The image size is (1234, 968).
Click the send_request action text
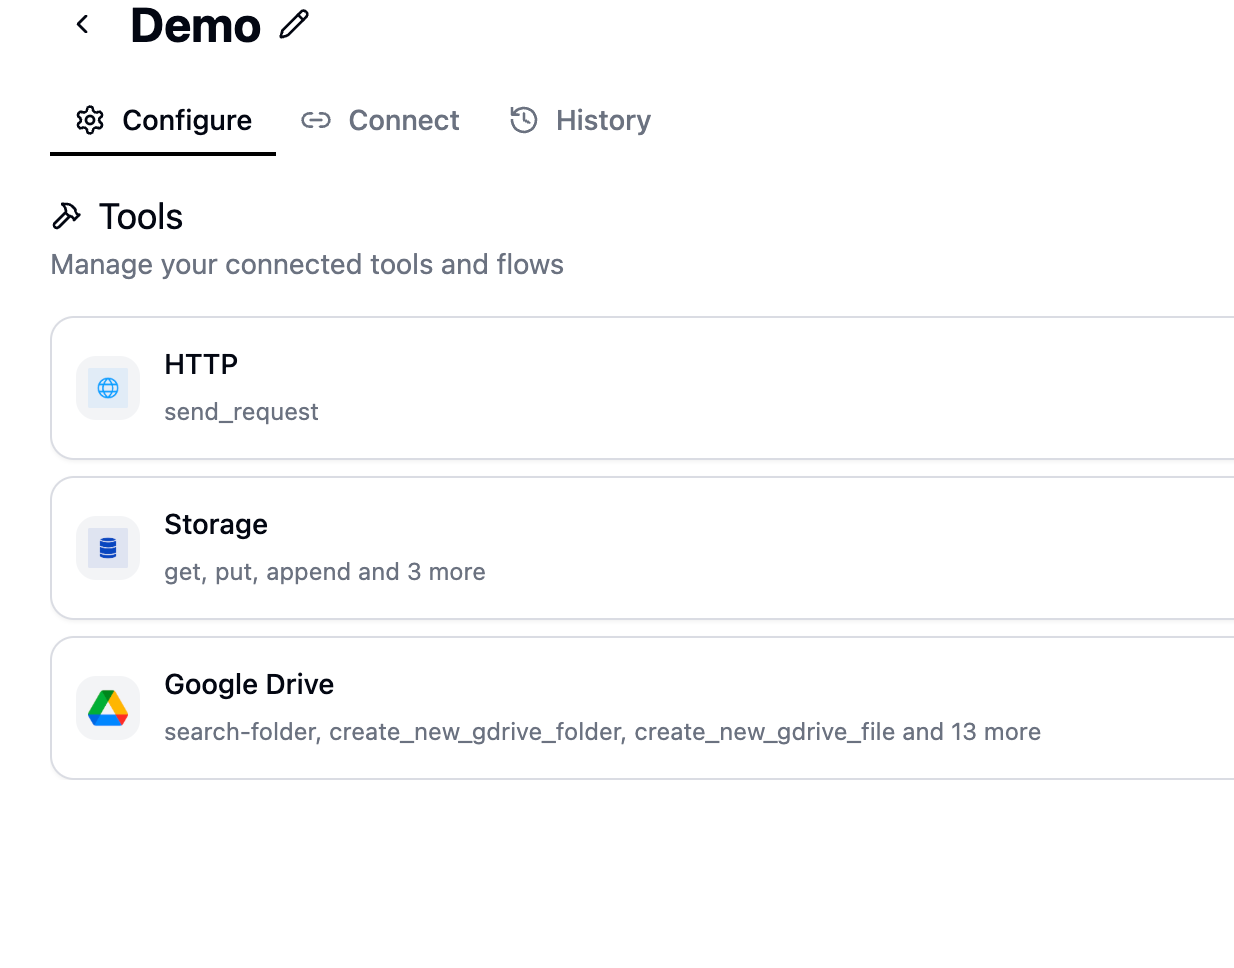pyautogui.click(x=241, y=412)
